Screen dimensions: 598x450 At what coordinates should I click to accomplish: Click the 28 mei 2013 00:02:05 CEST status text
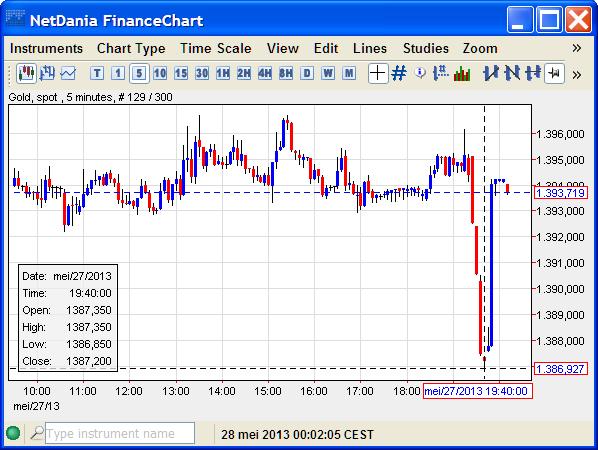point(297,434)
